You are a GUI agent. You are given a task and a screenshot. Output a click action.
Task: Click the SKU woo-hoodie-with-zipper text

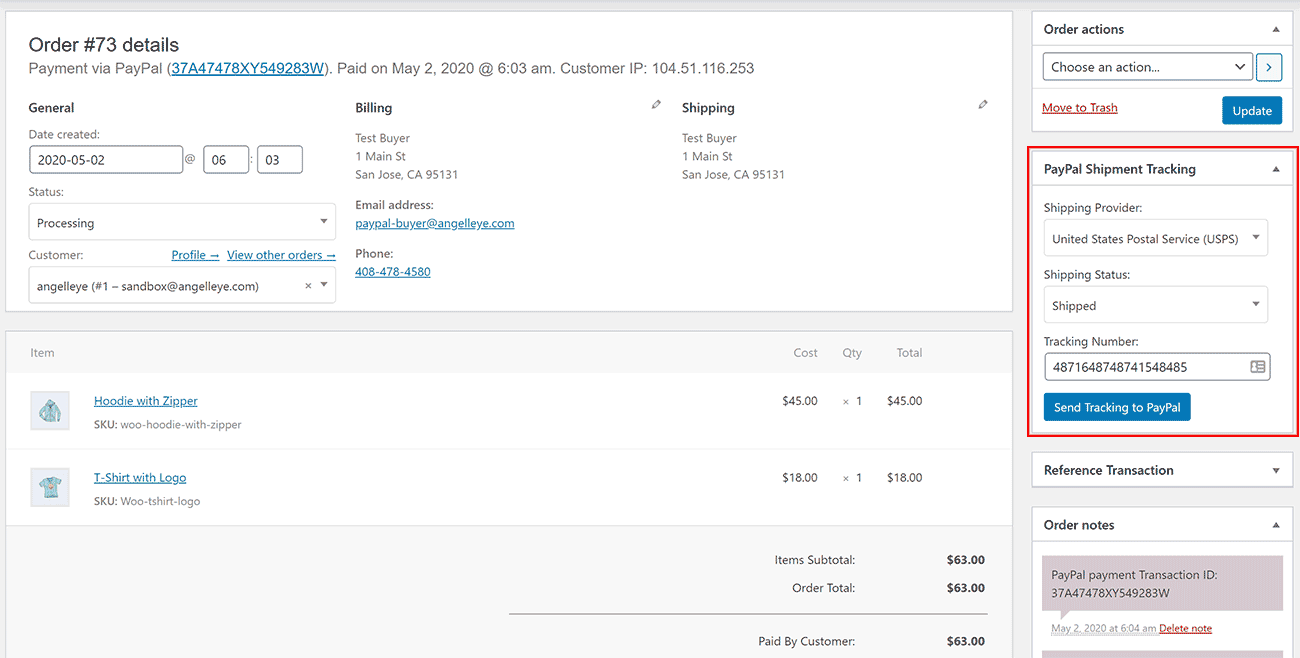click(x=168, y=425)
